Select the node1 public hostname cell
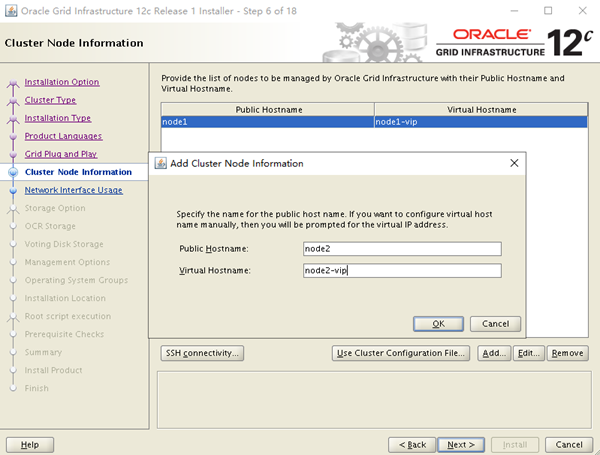 267,122
